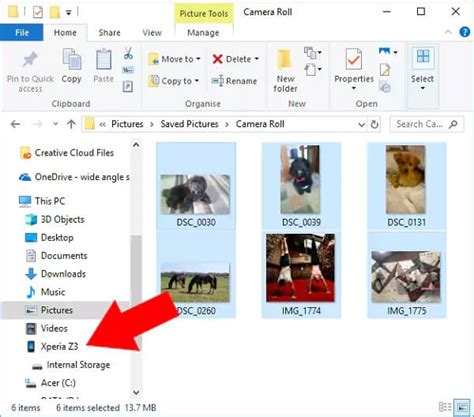Click the Paste shortcut icon

pyautogui.click(x=128, y=87)
